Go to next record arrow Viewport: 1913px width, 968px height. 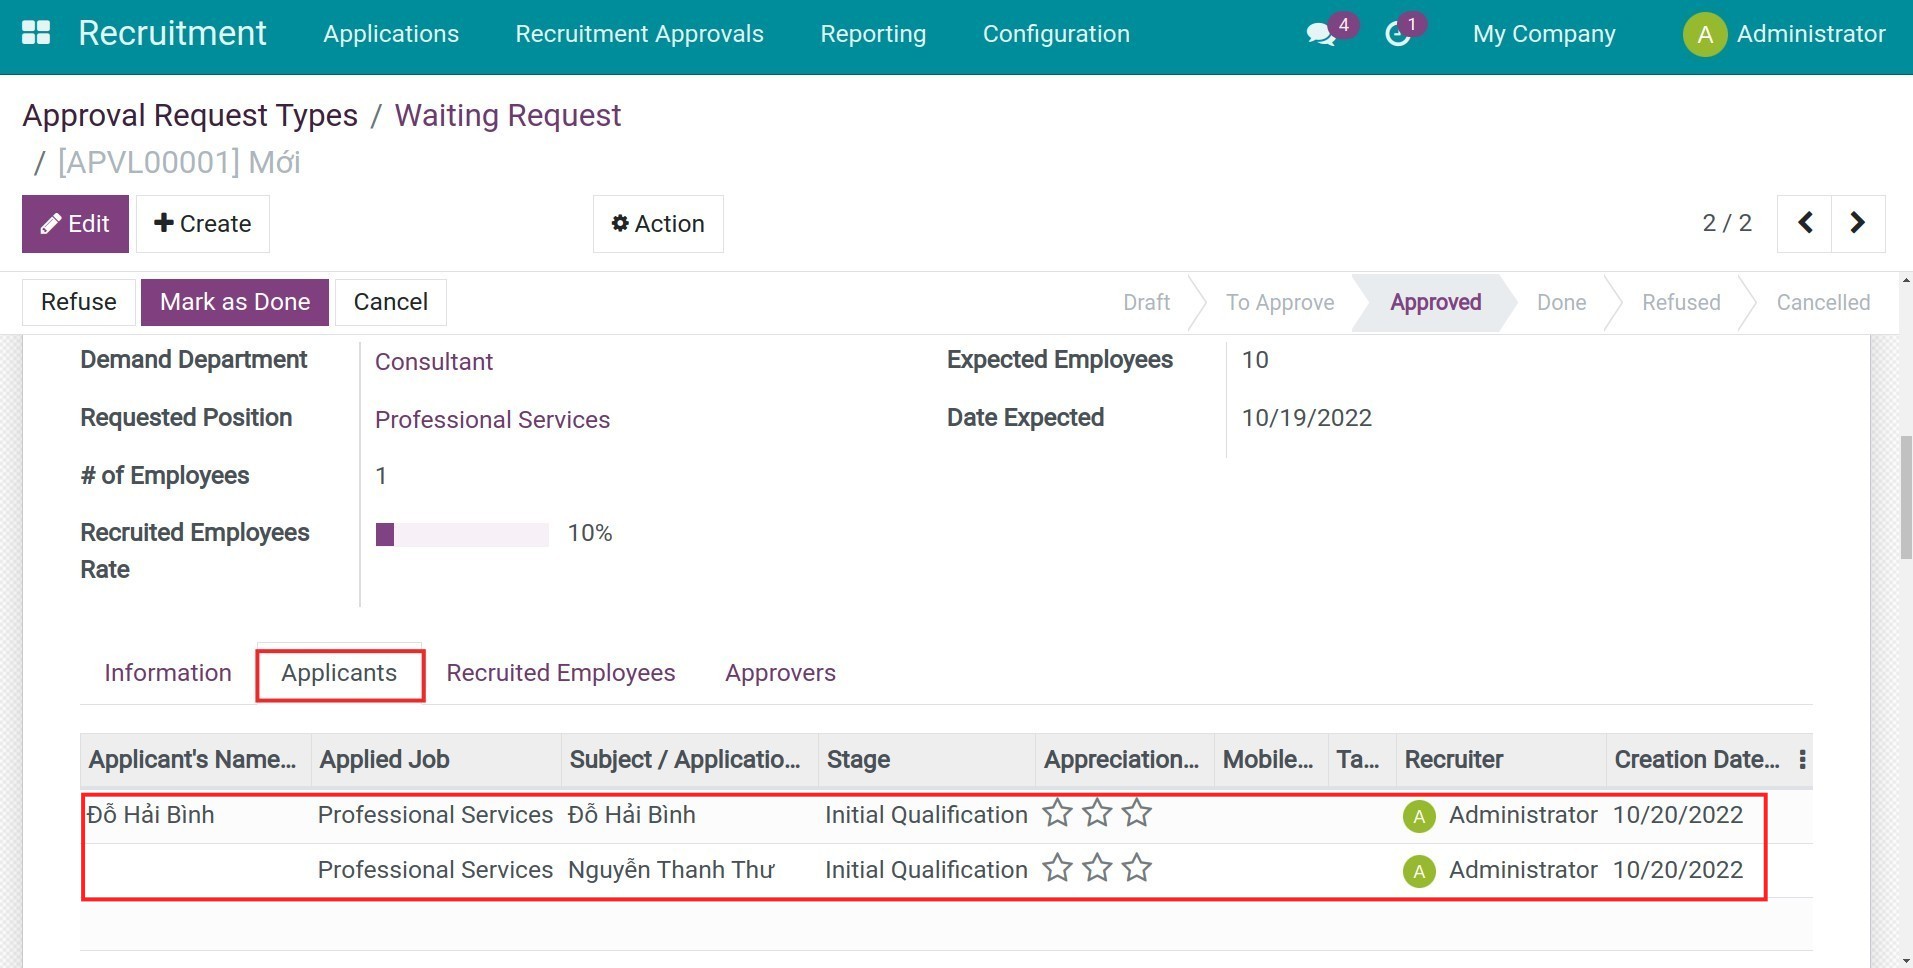tap(1858, 223)
